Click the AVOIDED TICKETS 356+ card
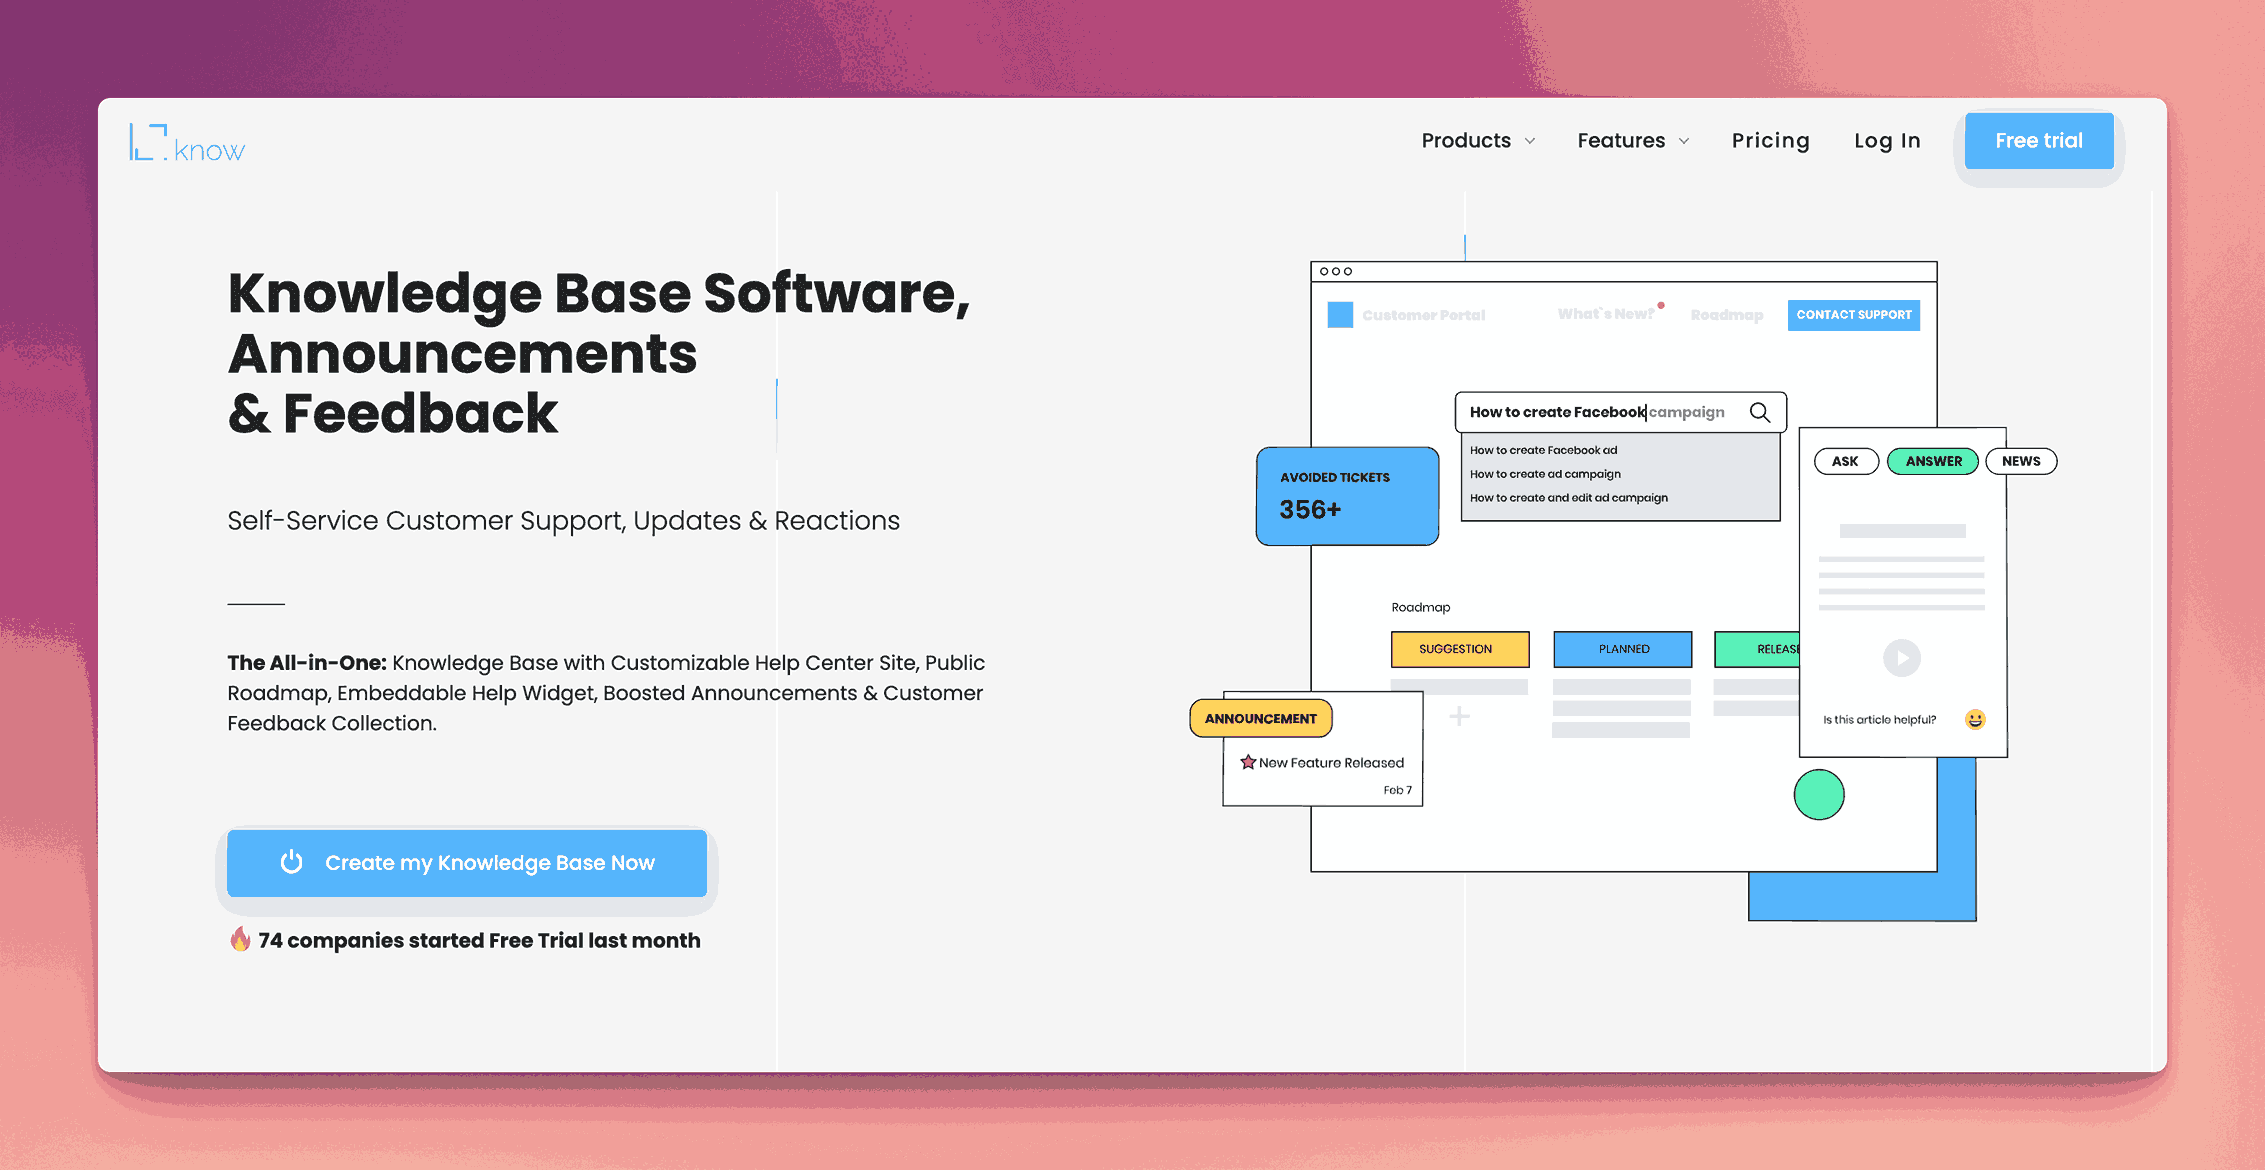2265x1170 pixels. coord(1347,496)
